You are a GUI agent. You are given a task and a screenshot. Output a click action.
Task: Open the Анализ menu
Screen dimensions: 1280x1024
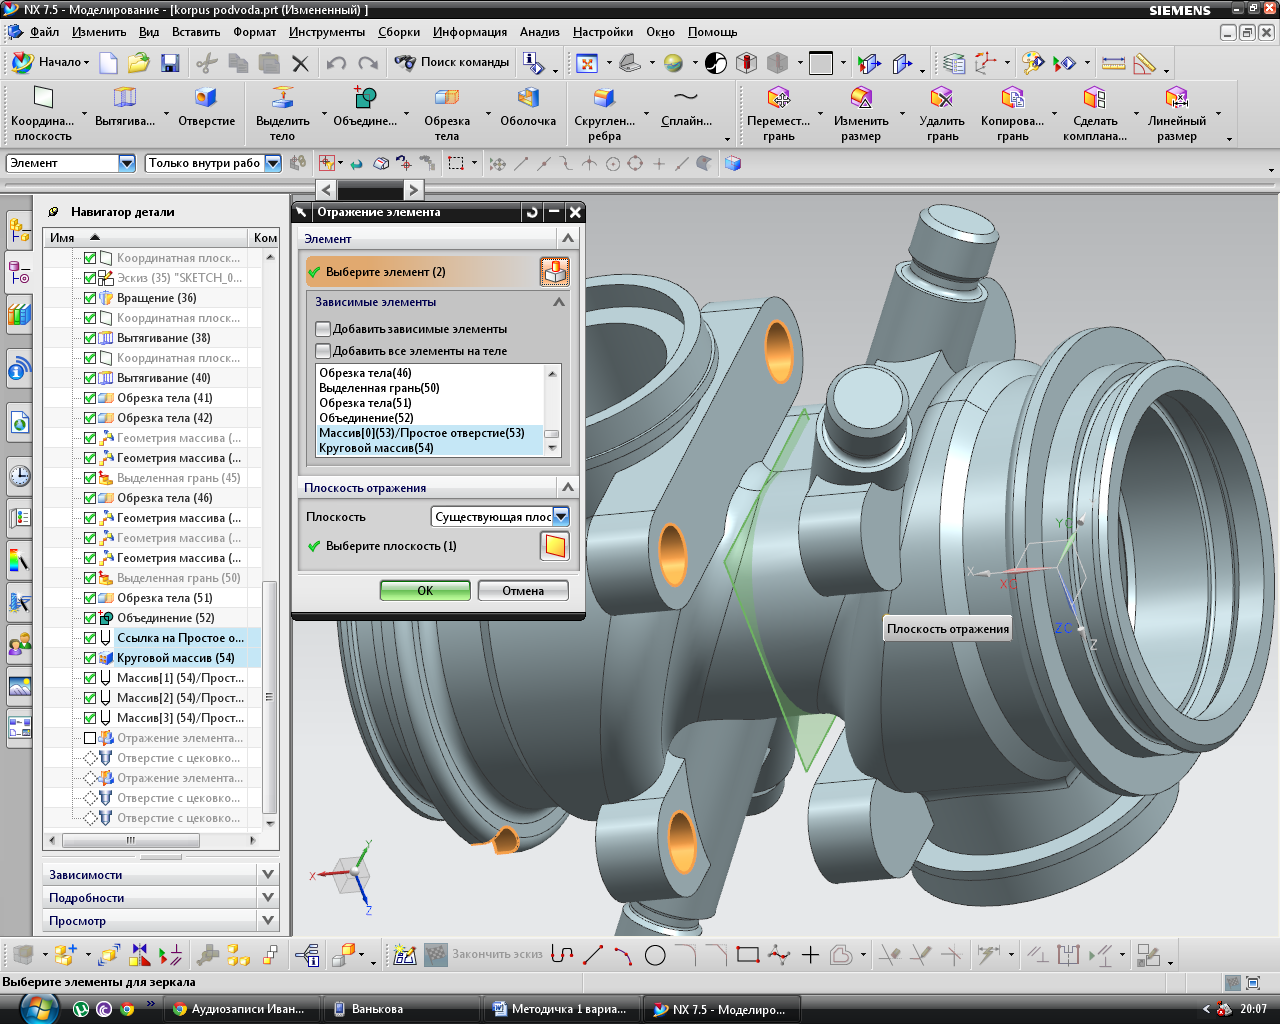(x=540, y=32)
